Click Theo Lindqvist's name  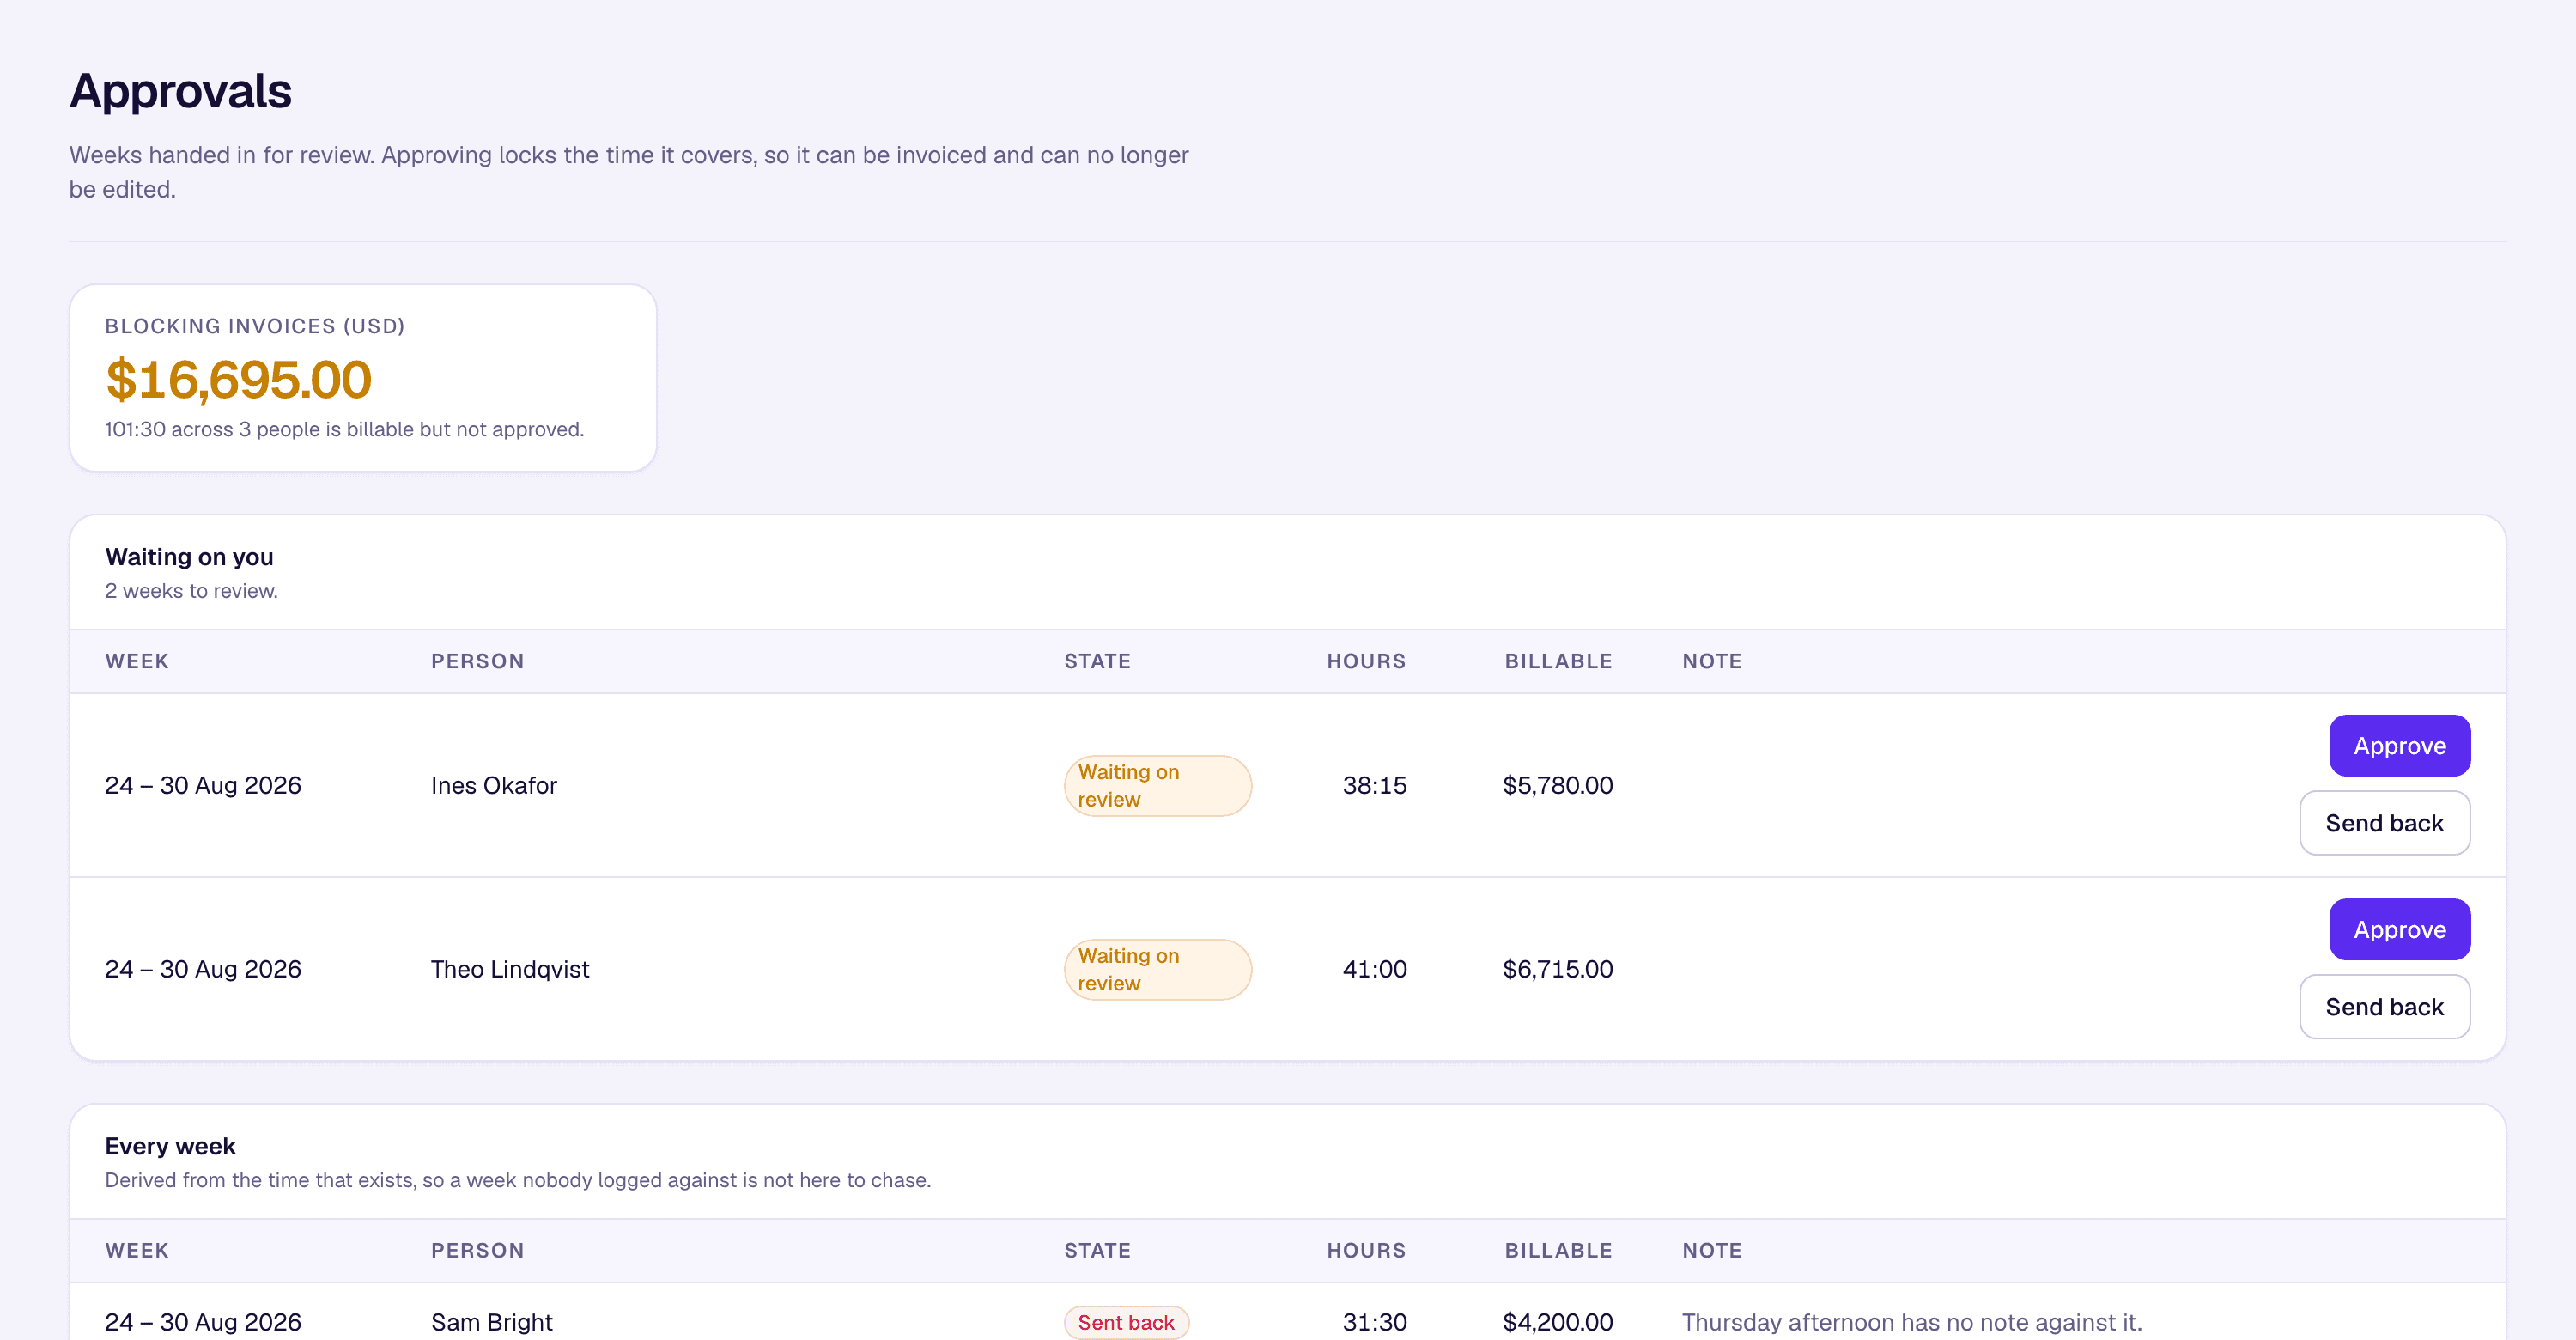[510, 969]
